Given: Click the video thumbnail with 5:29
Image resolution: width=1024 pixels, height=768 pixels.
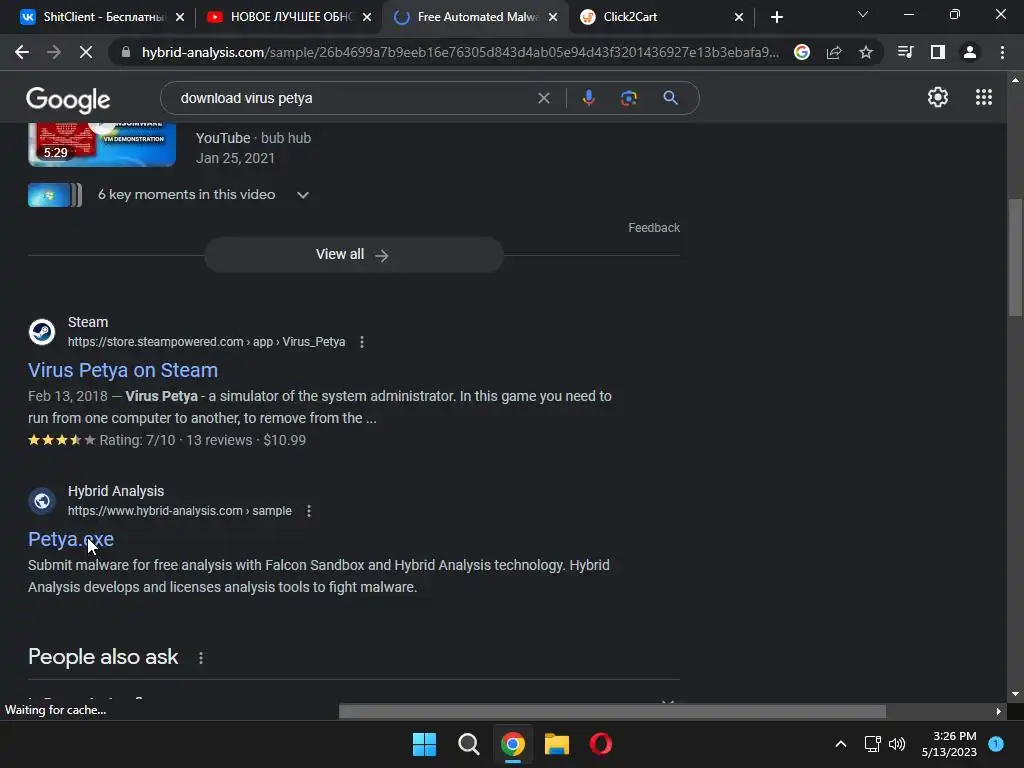Looking at the screenshot, I should (102, 144).
